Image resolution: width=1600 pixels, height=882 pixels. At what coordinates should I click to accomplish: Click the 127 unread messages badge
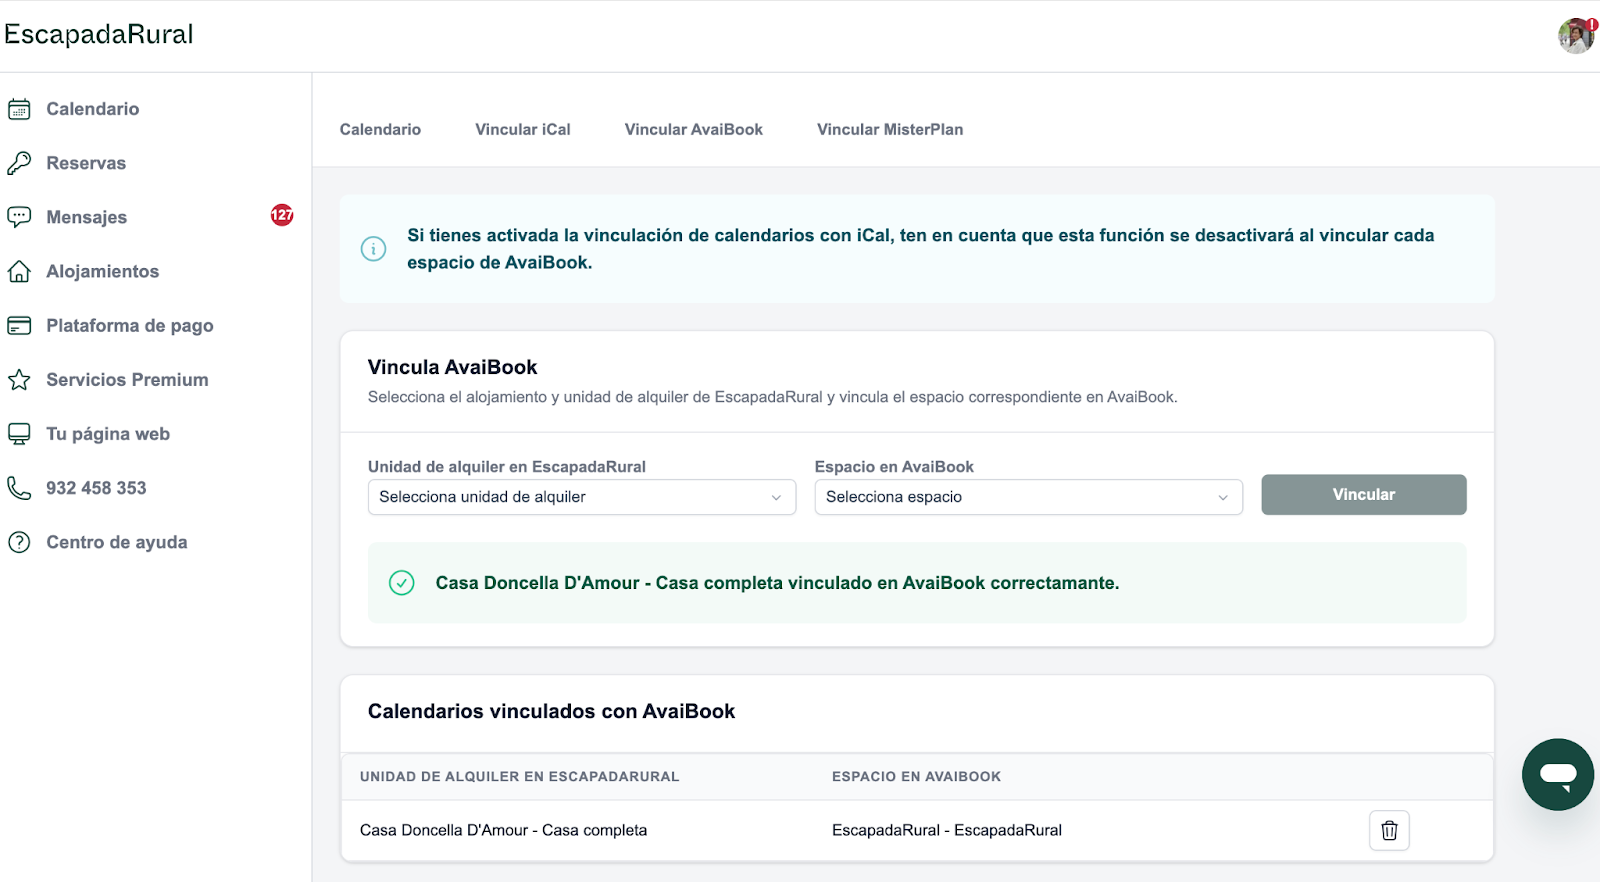click(x=282, y=215)
